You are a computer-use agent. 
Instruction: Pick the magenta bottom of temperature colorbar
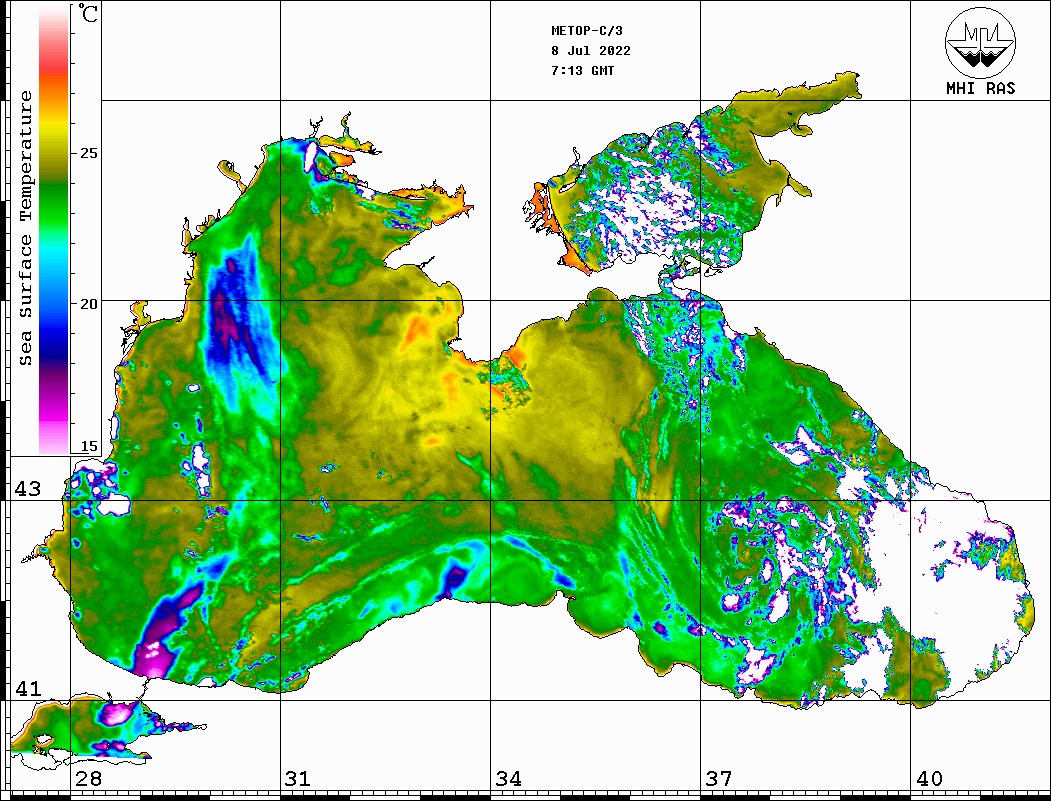54,416
